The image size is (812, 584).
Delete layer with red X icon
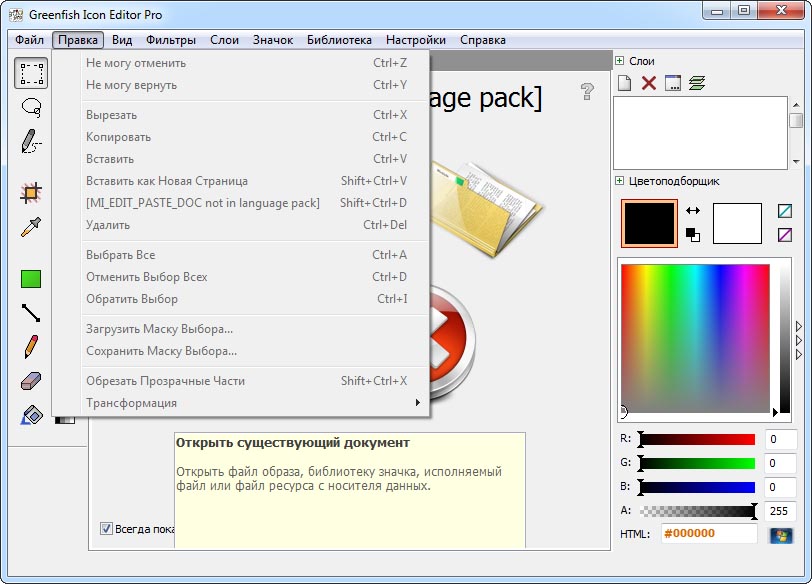[x=648, y=83]
